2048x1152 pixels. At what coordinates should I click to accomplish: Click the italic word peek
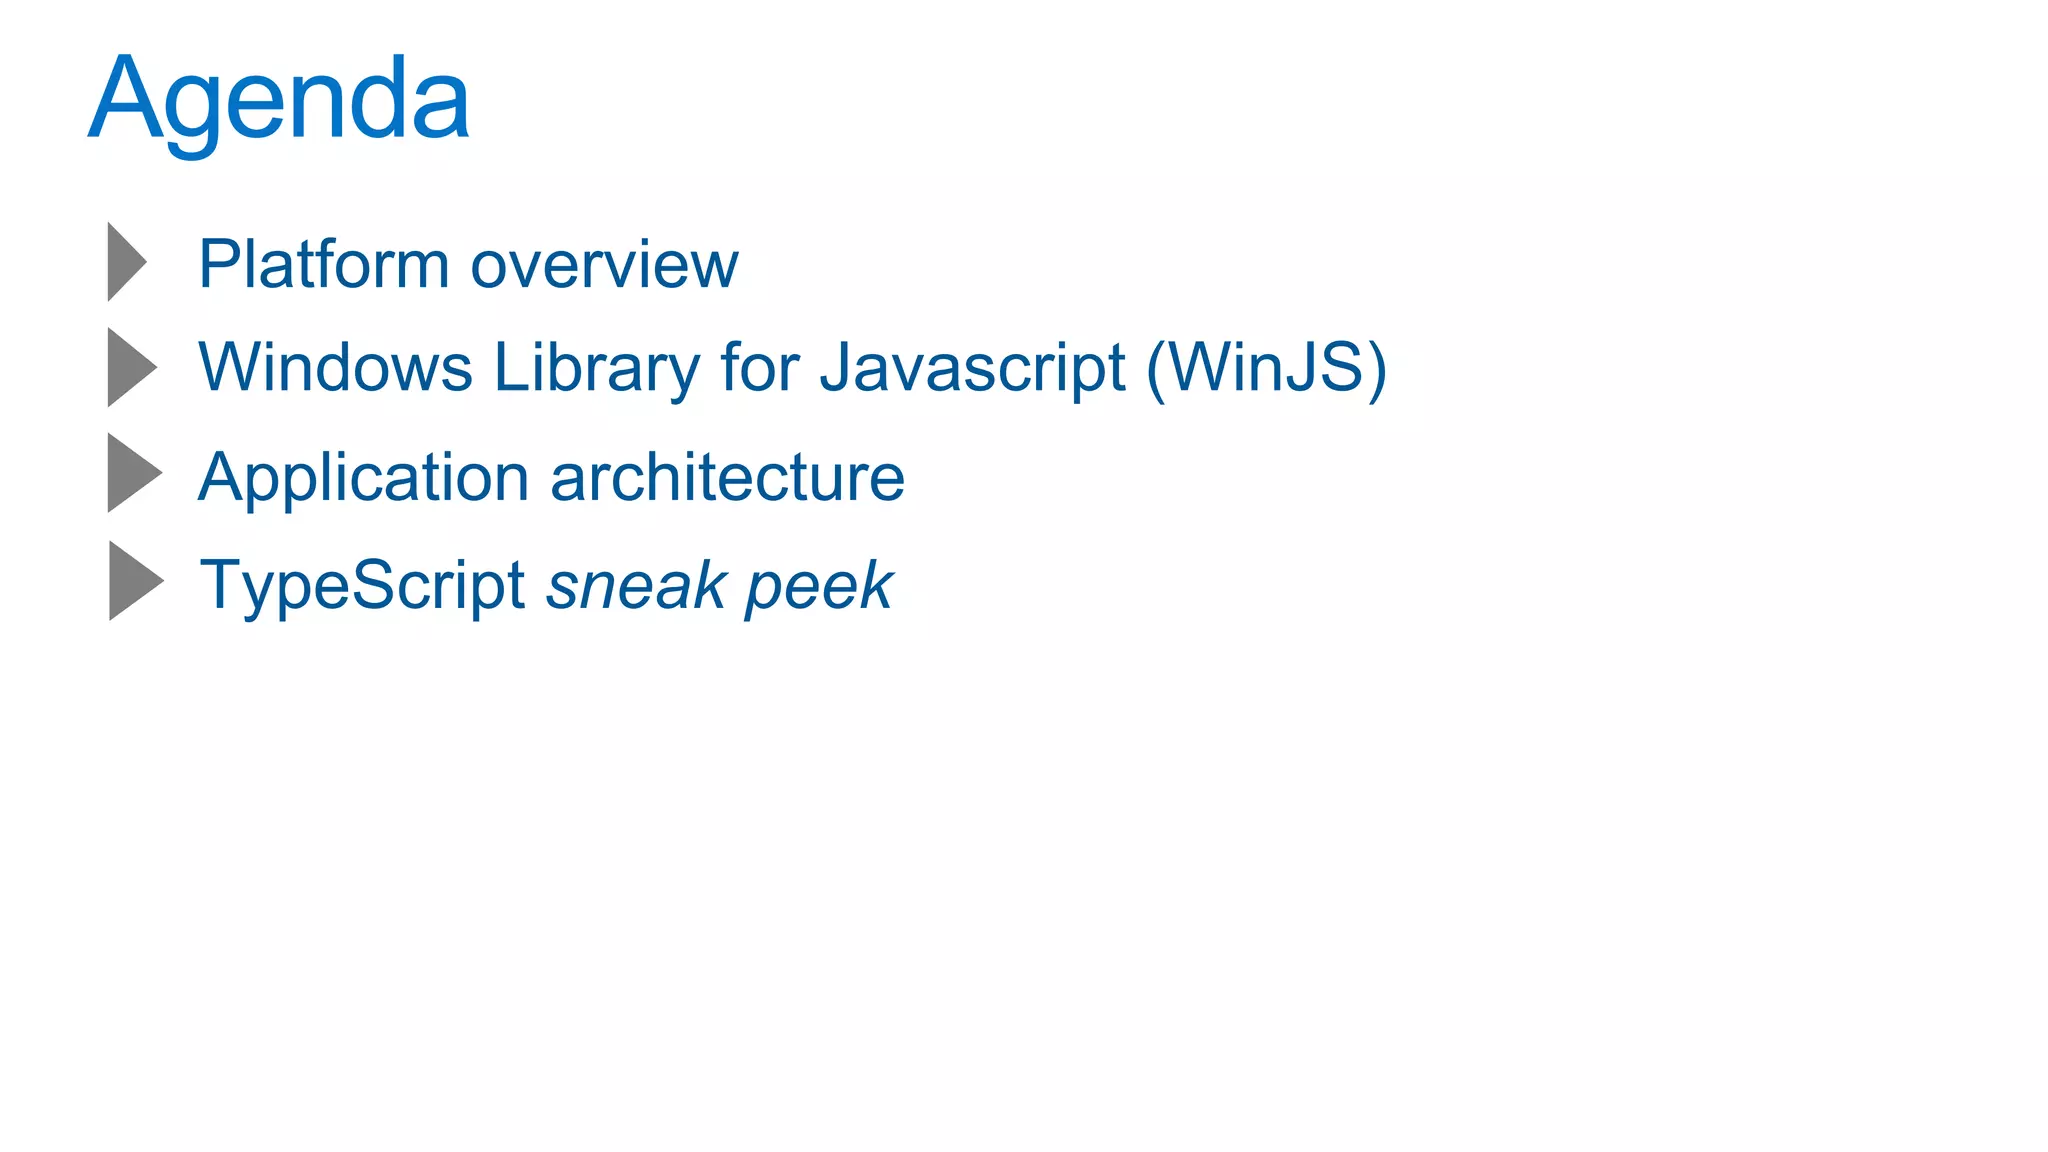click(x=819, y=585)
